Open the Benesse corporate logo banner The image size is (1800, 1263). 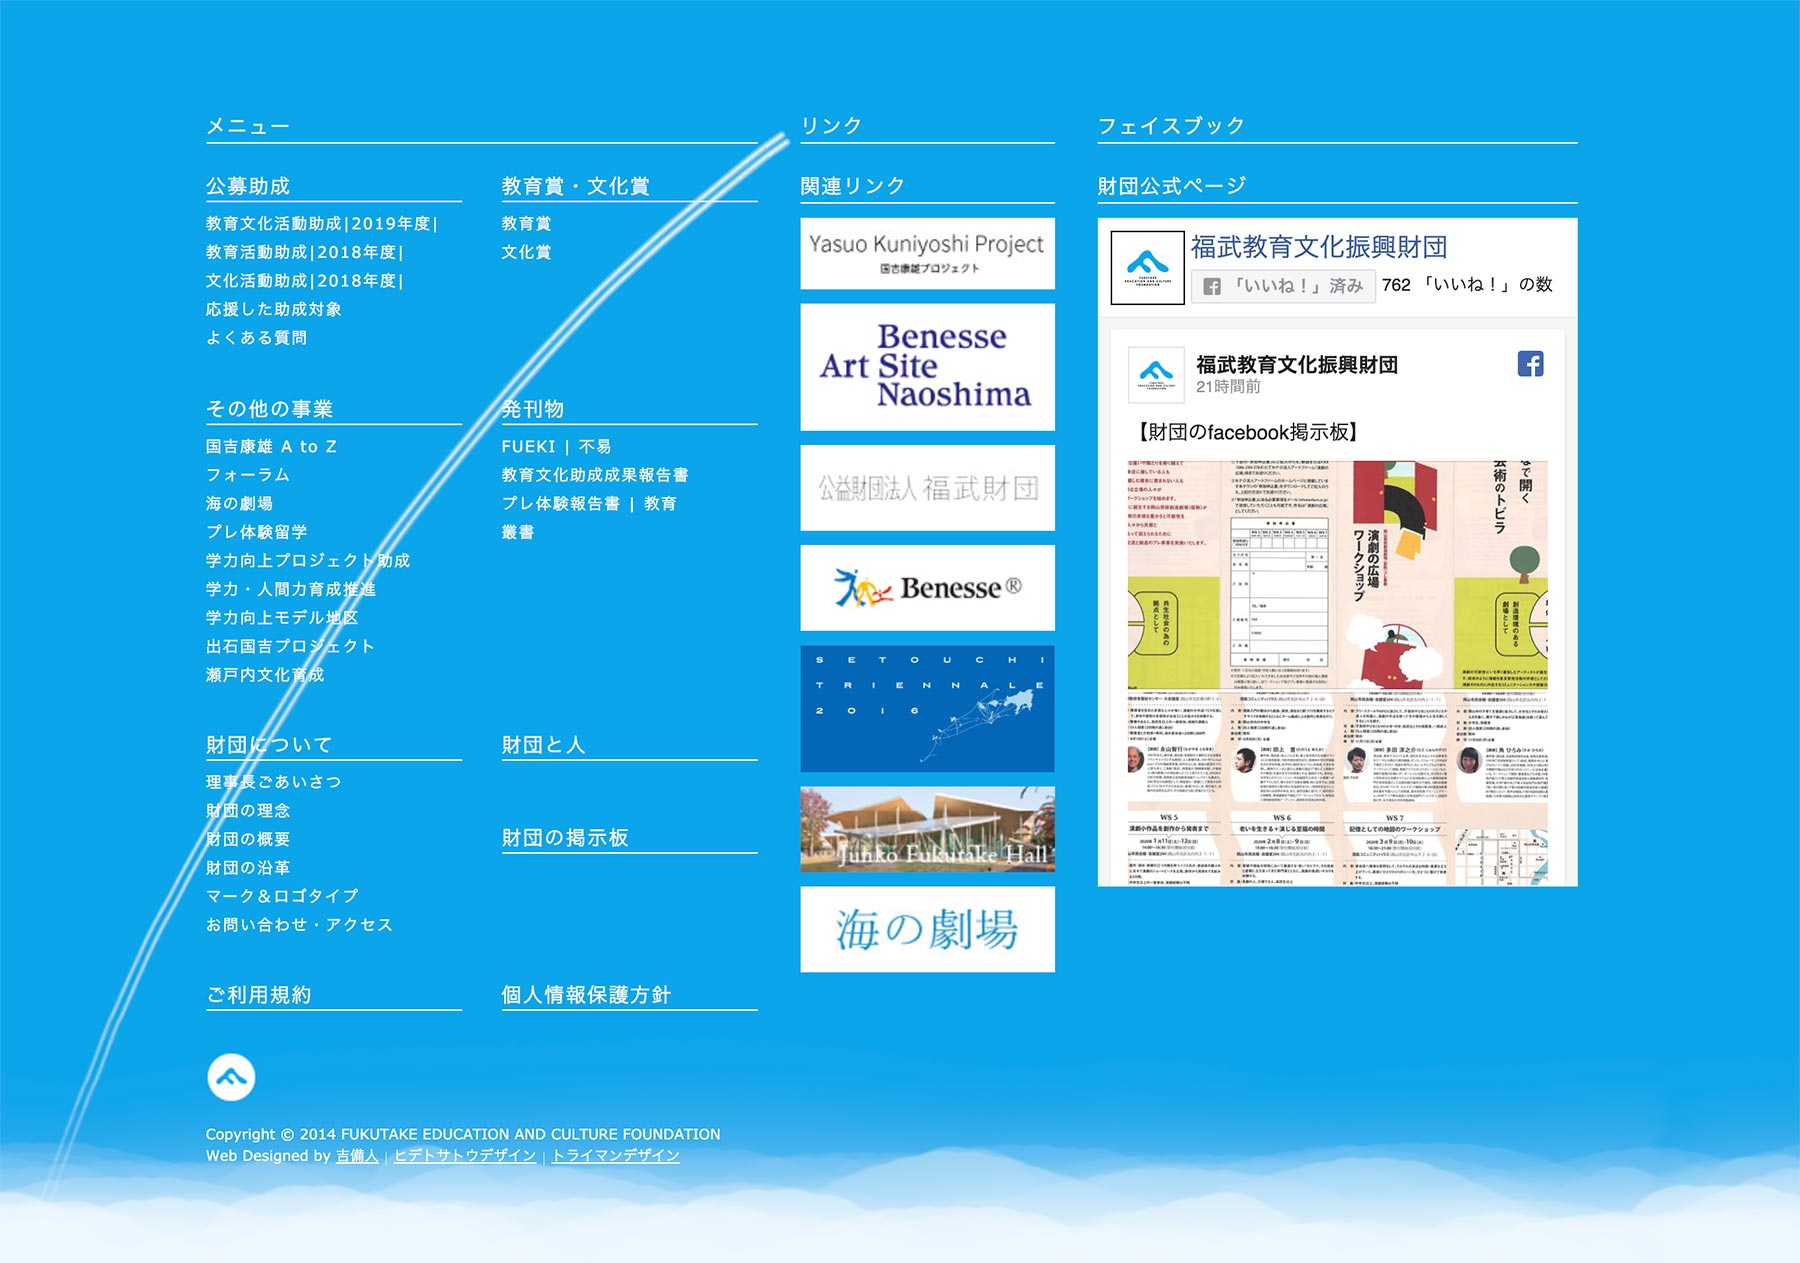point(927,588)
